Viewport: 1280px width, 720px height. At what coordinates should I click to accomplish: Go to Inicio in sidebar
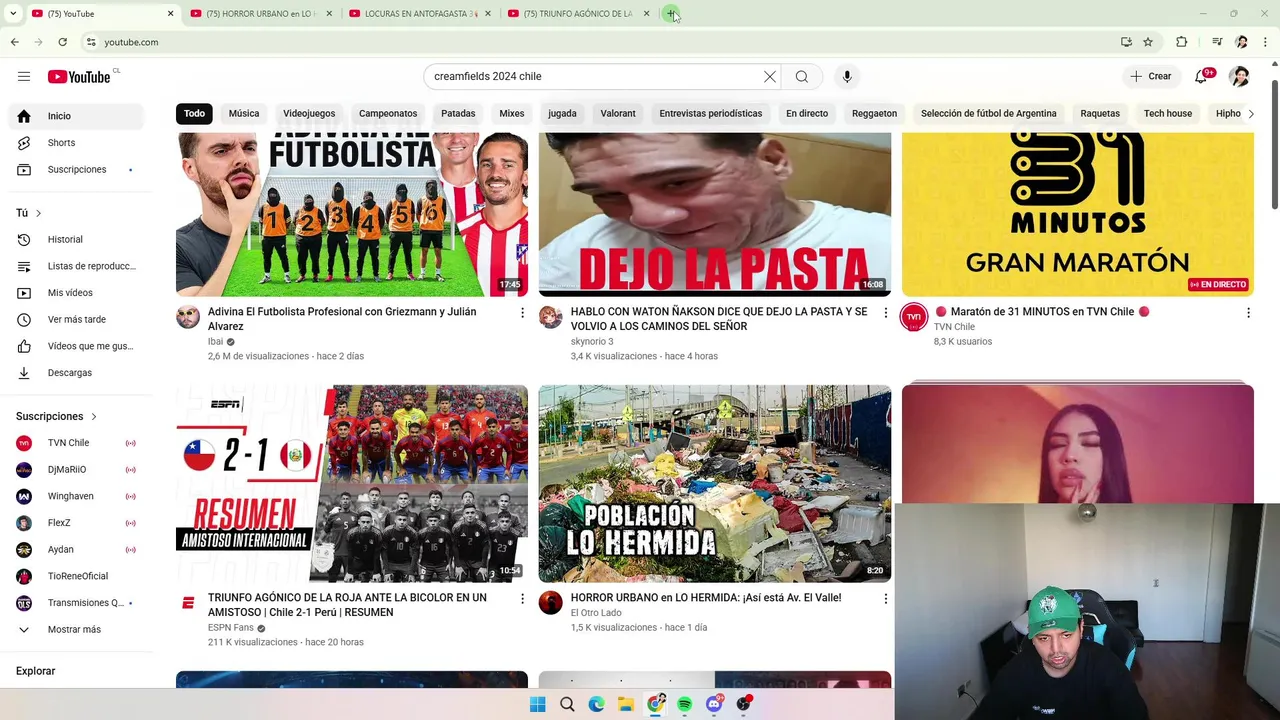(x=77, y=116)
